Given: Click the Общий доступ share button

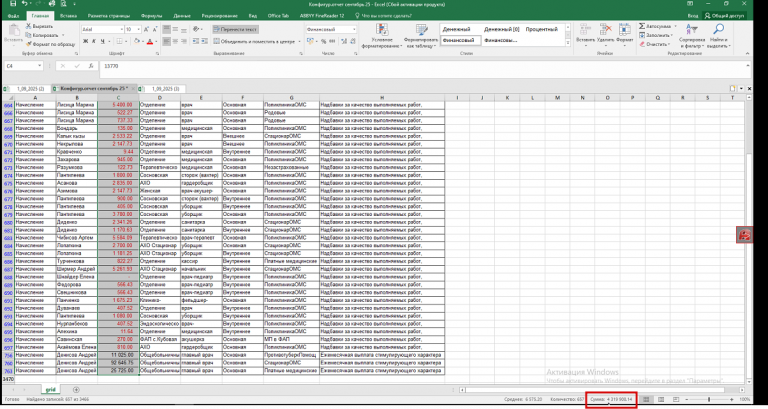Looking at the screenshot, I should pyautogui.click(x=724, y=16).
